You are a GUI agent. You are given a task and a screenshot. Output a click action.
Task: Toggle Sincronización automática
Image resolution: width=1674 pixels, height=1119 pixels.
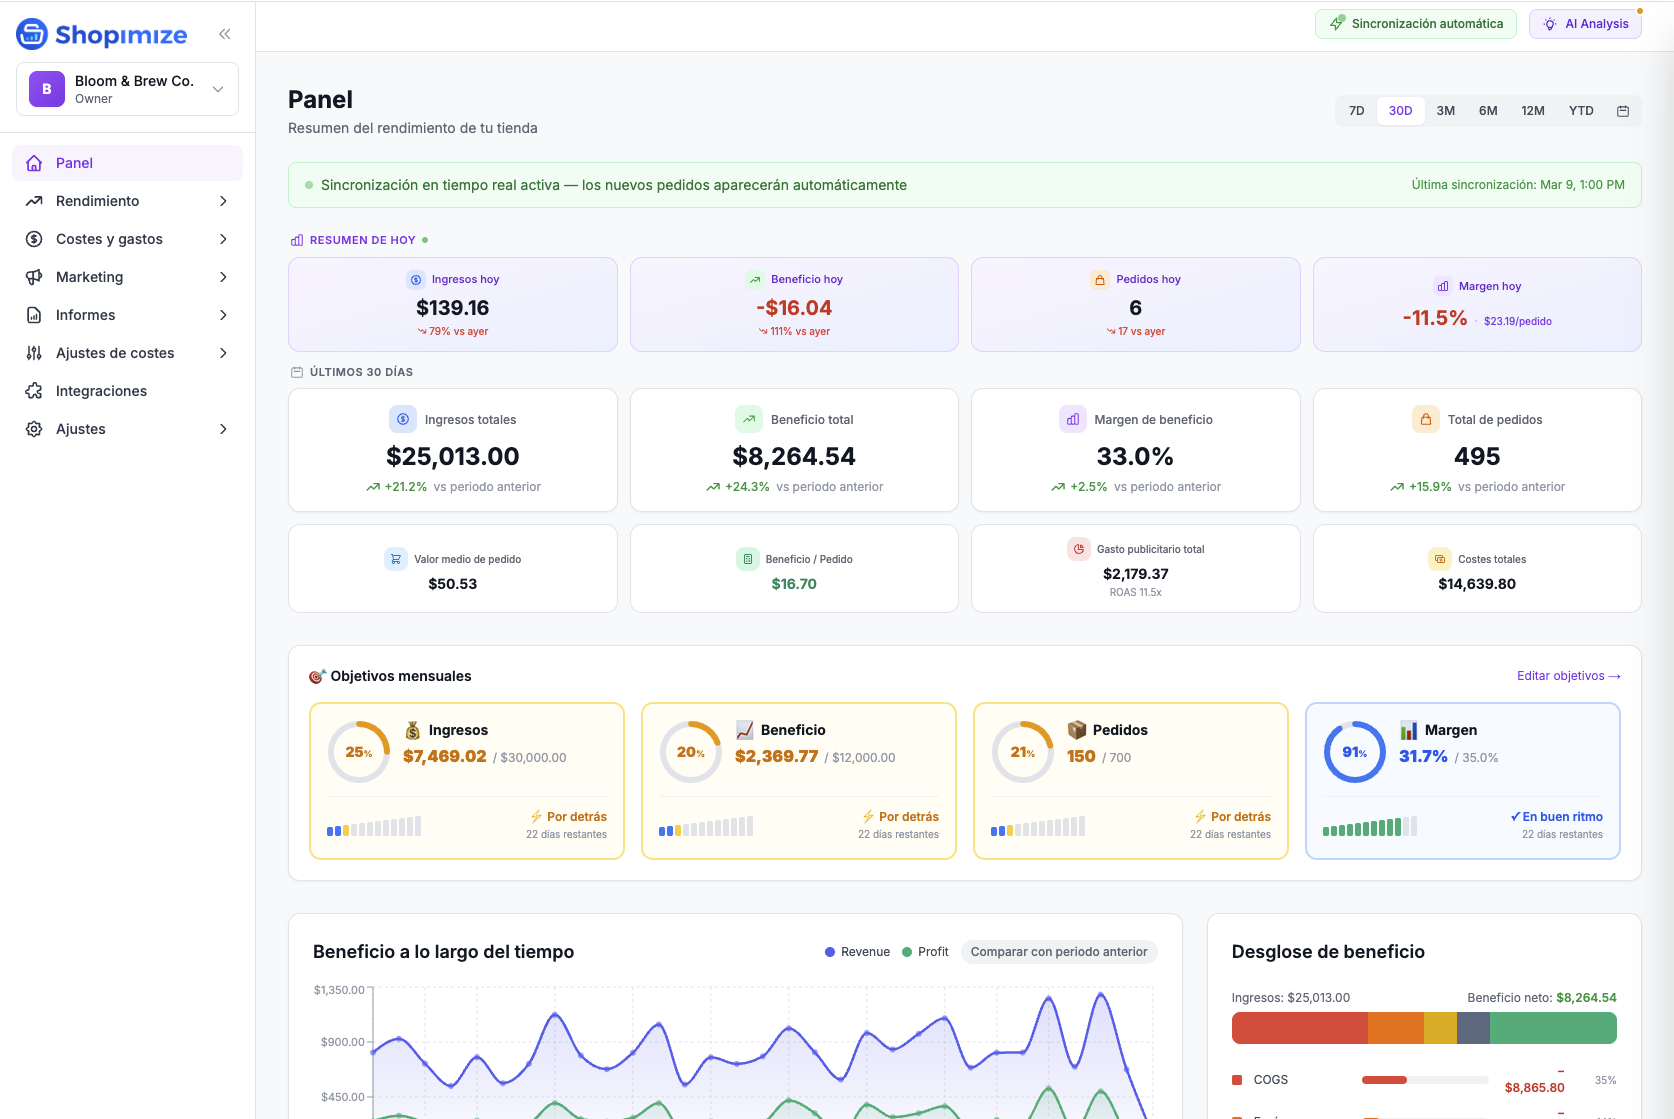(x=1416, y=24)
